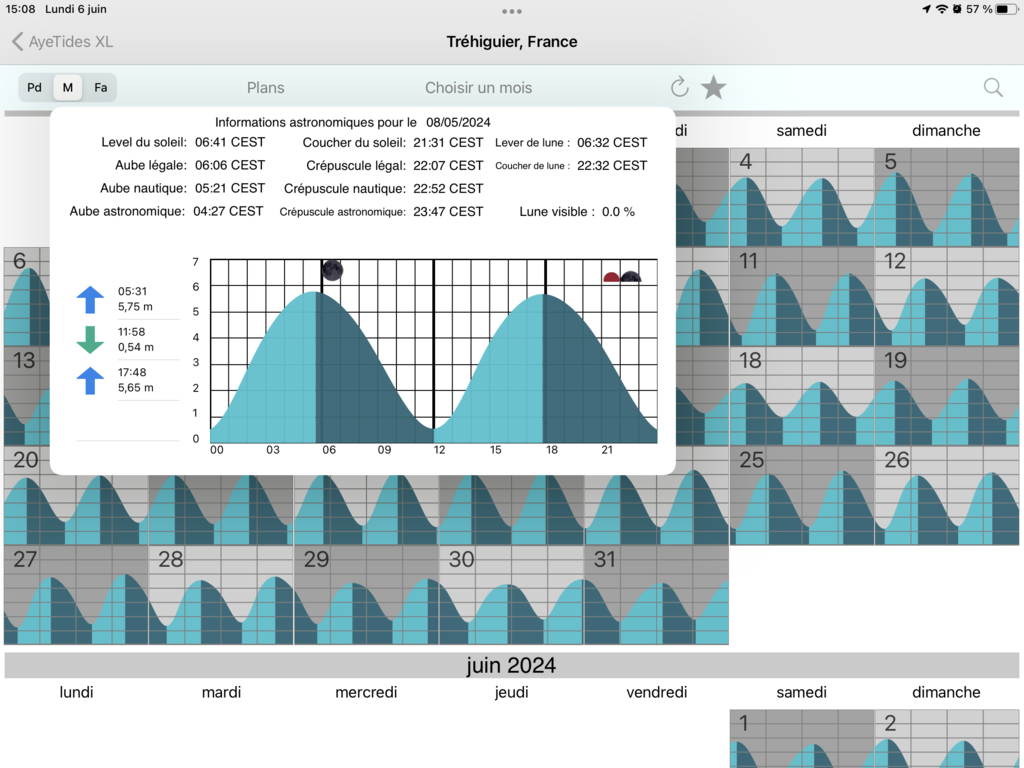The image size is (1024, 768).
Task: Open the day 6 tide thumbnail
Action: point(27,296)
